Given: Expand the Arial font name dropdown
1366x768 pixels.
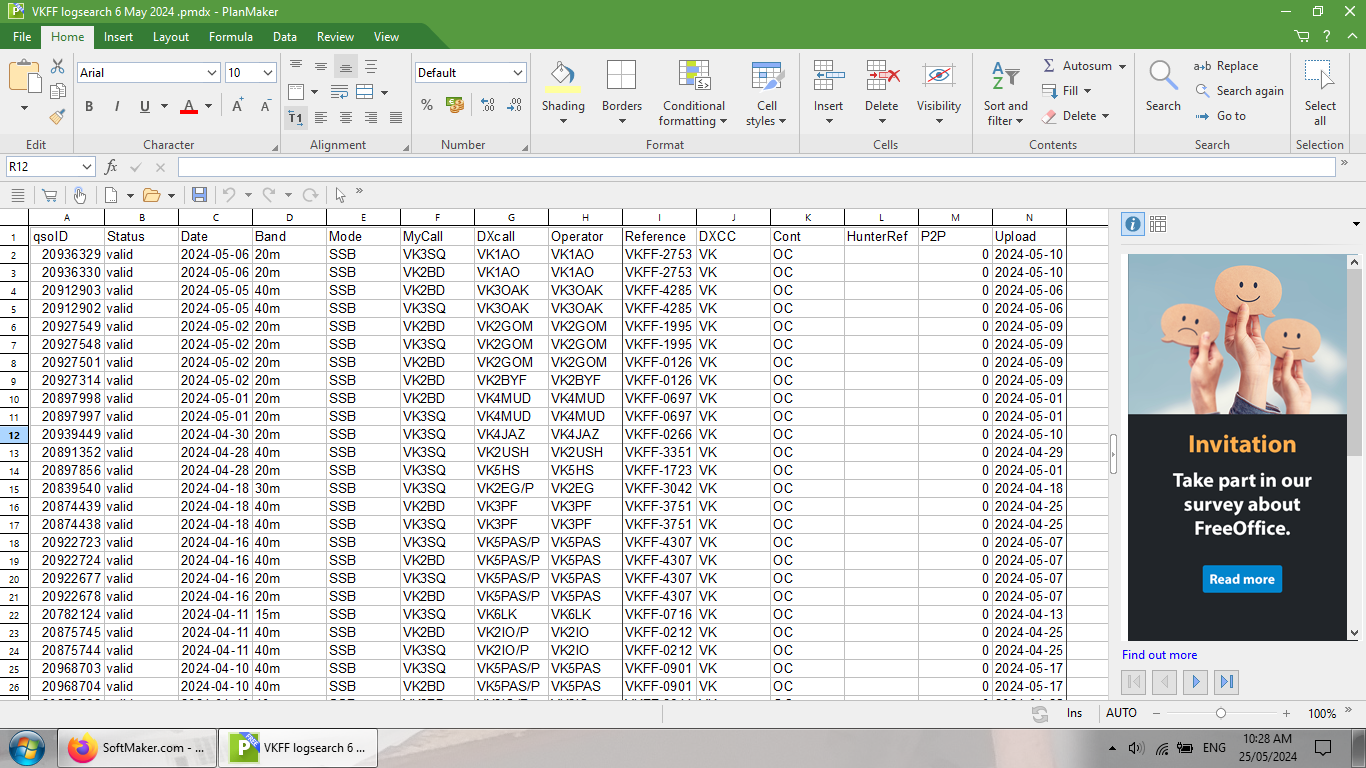Looking at the screenshot, I should pos(212,73).
